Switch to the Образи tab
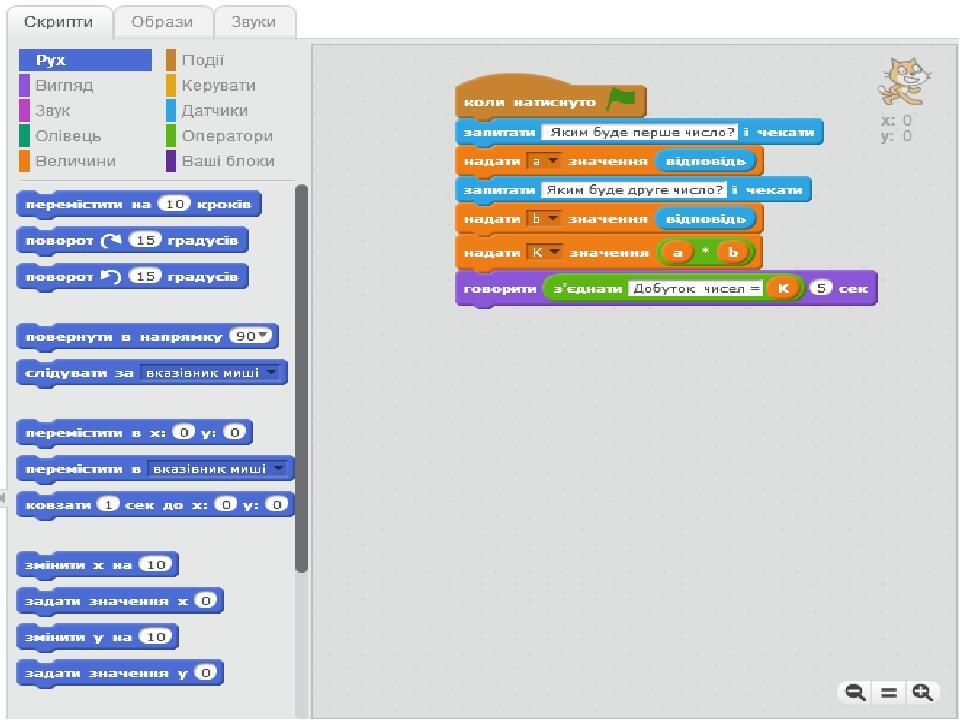This screenshot has height=720, width=960. [x=162, y=22]
